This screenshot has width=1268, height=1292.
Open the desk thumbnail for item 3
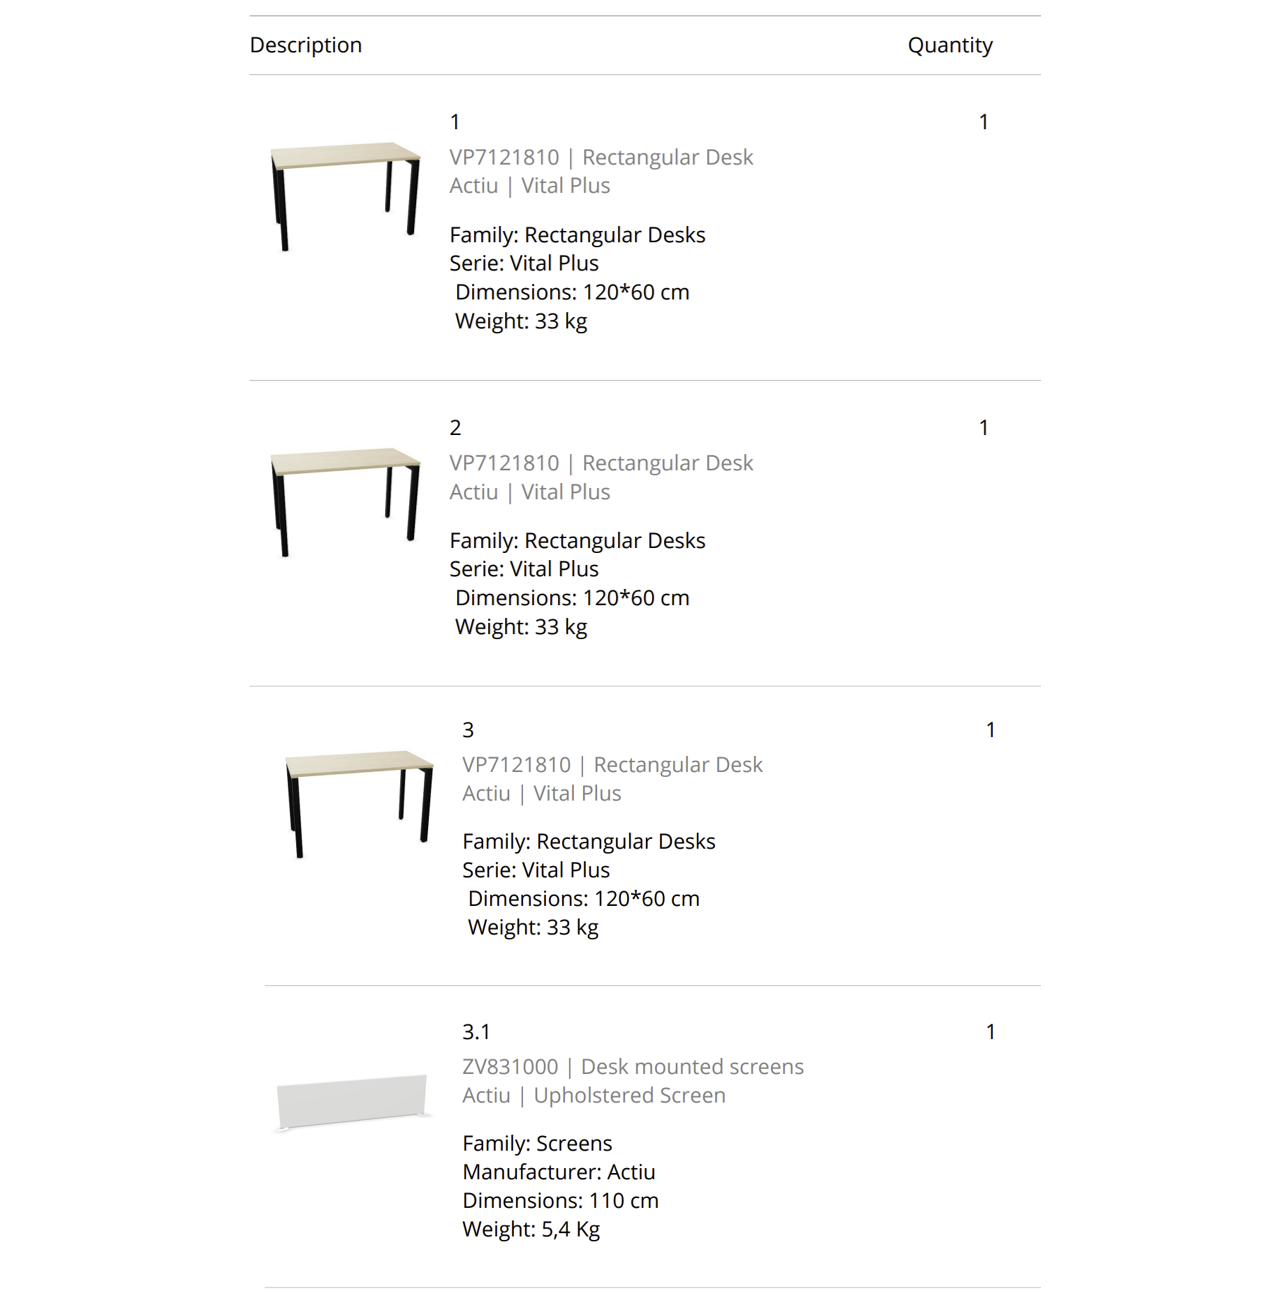coord(359,804)
